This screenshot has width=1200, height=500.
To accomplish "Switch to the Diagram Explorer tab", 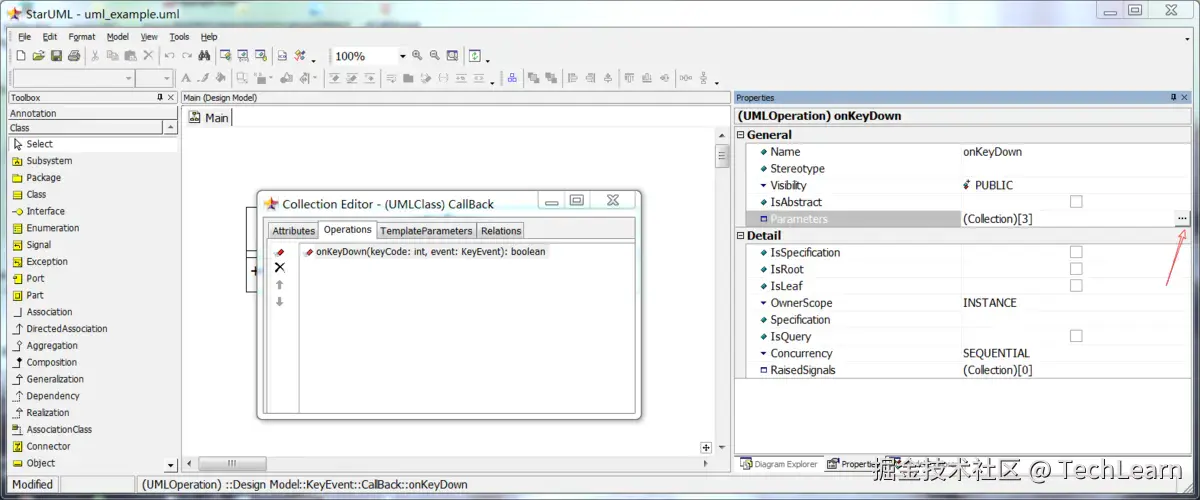I will click(x=779, y=464).
